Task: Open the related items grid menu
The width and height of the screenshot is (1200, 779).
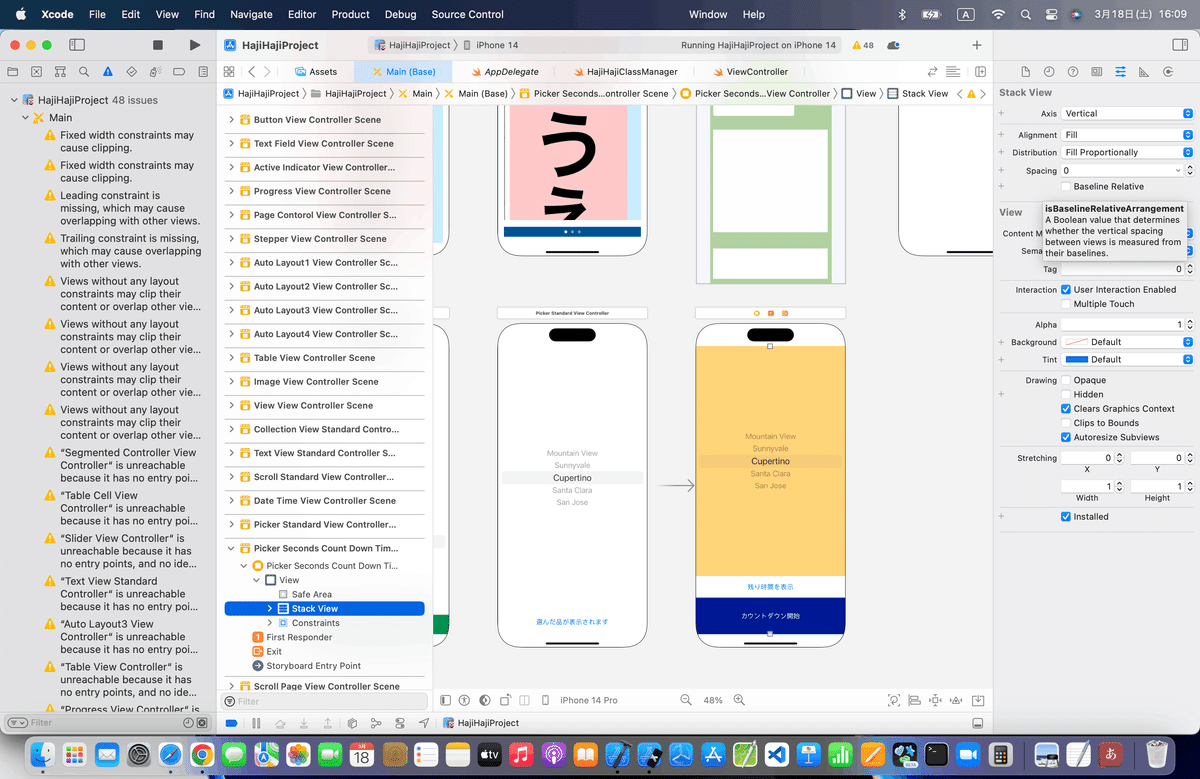Action: 229,72
